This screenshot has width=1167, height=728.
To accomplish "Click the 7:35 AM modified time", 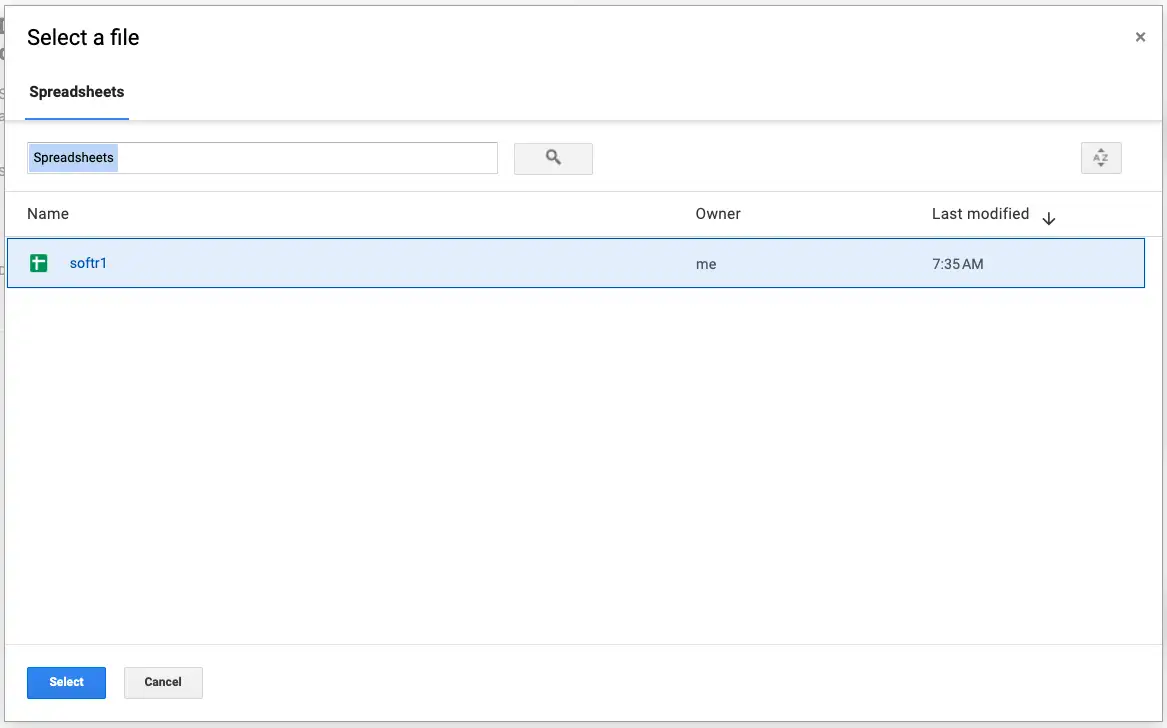I will (957, 264).
